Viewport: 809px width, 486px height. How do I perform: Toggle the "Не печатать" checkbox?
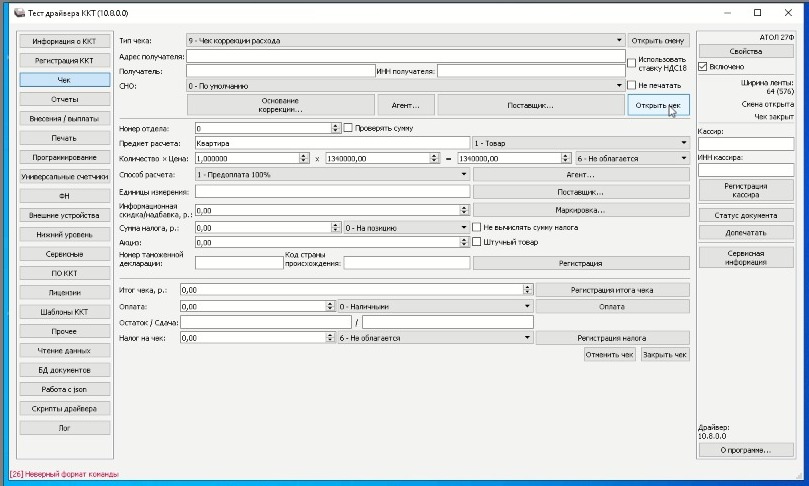click(x=631, y=86)
